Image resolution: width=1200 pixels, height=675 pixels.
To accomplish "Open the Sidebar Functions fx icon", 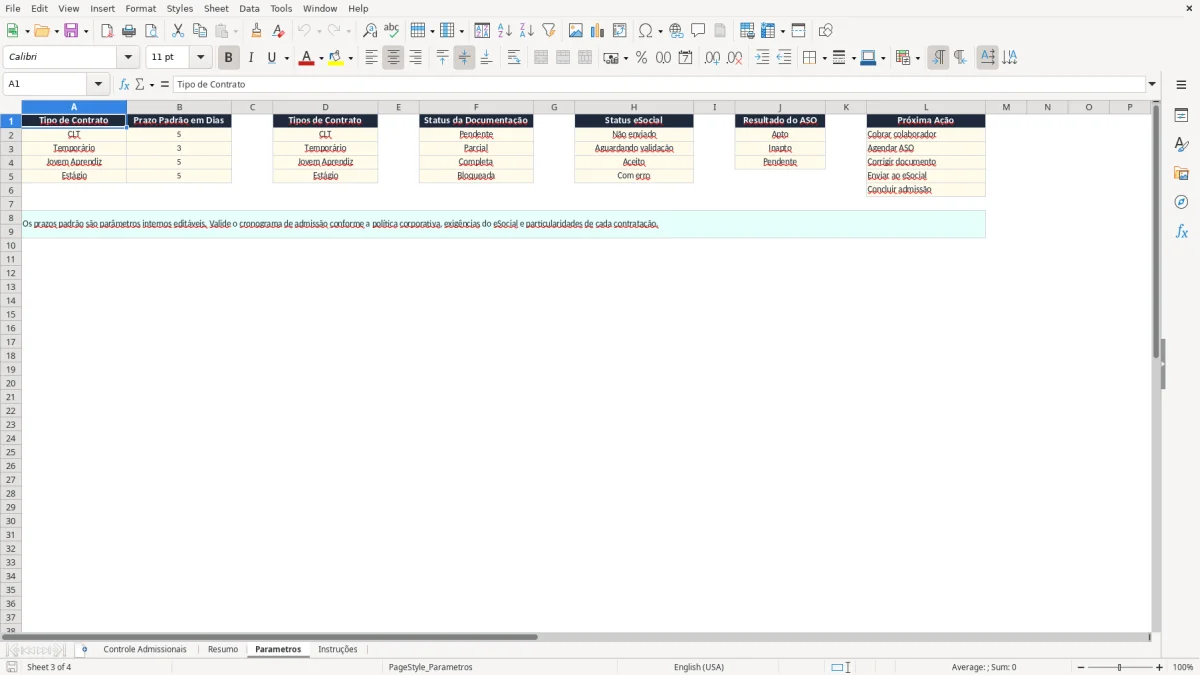I will (x=1181, y=231).
